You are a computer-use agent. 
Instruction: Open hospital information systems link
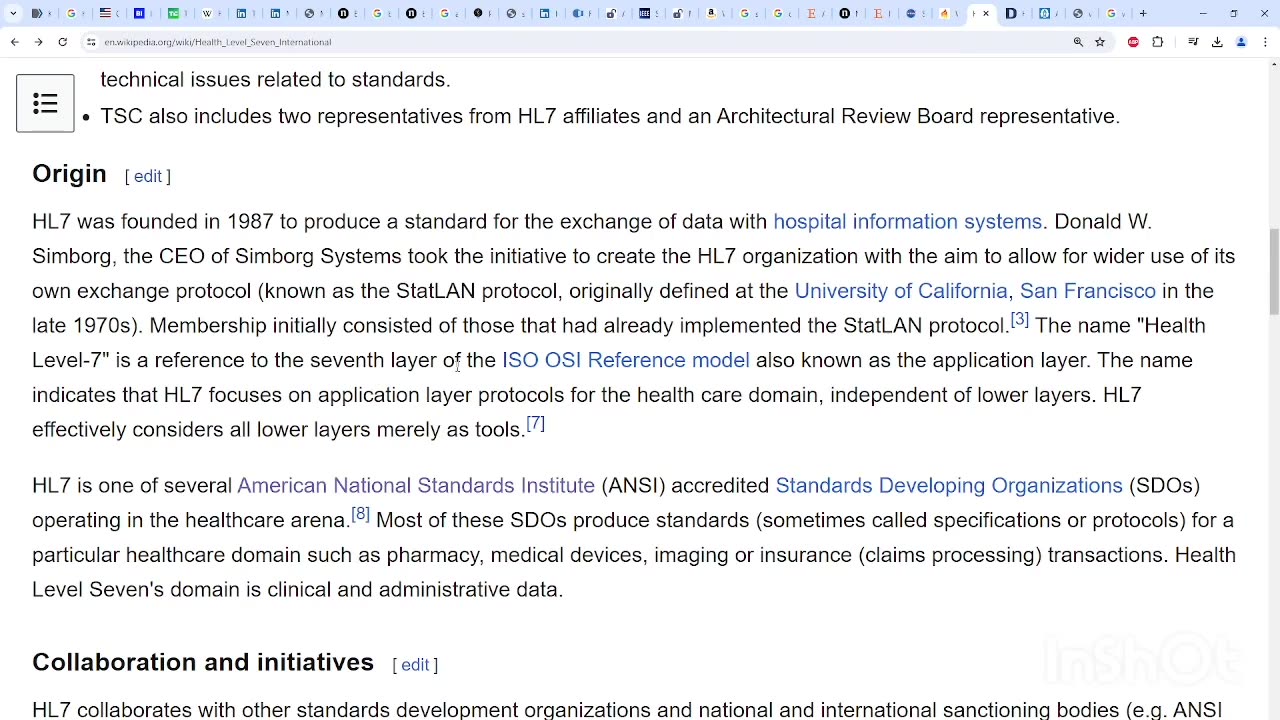pos(907,221)
